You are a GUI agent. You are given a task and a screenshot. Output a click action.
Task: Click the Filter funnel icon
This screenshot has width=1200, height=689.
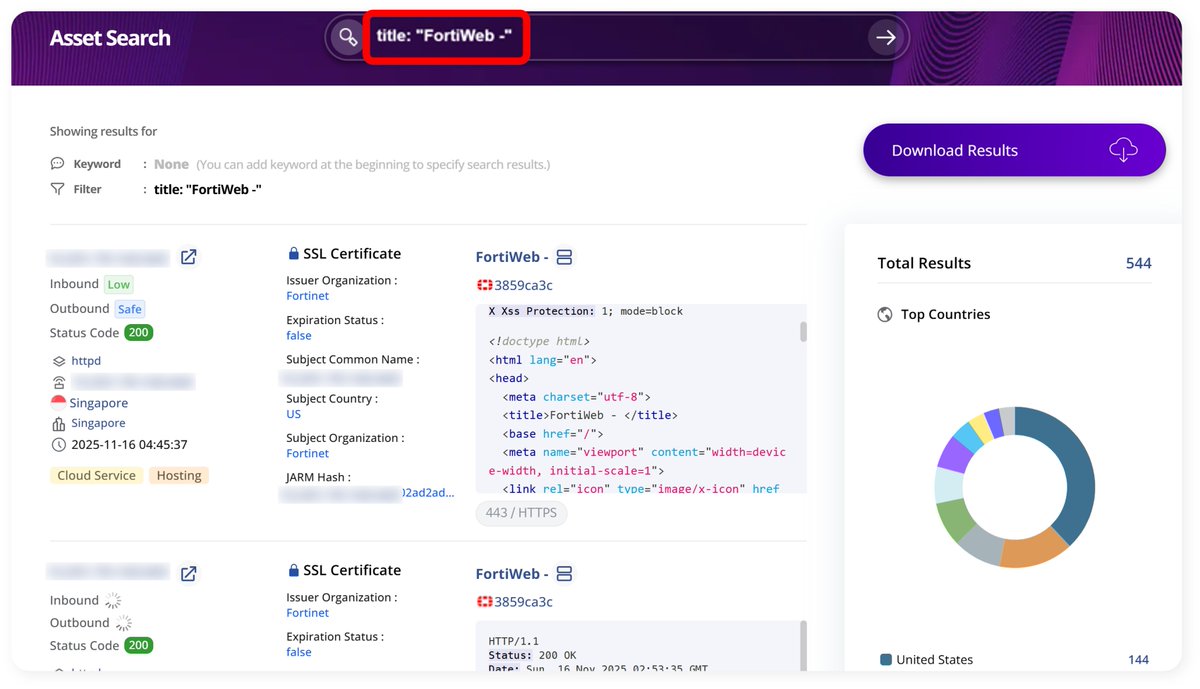[x=57, y=189]
